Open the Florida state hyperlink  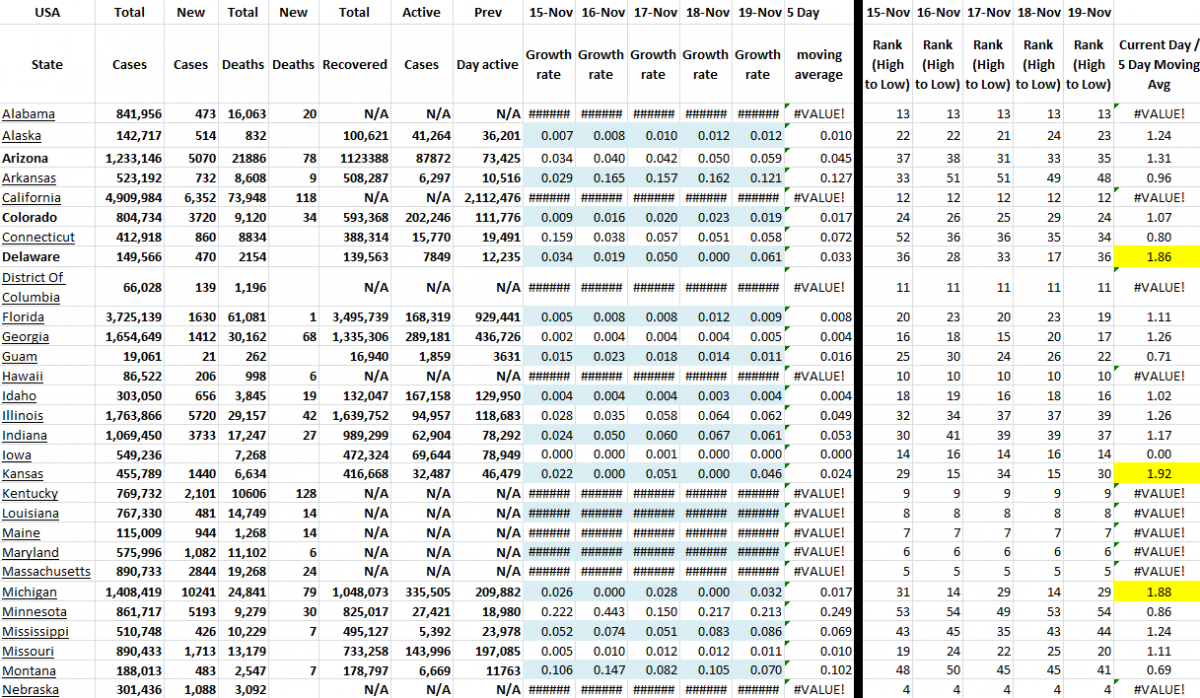[x=22, y=317]
